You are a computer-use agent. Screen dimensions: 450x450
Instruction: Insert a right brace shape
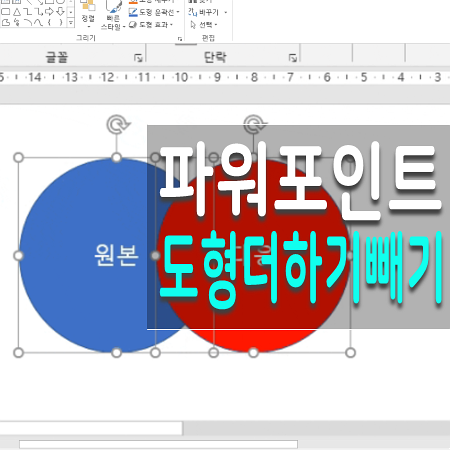61,22
